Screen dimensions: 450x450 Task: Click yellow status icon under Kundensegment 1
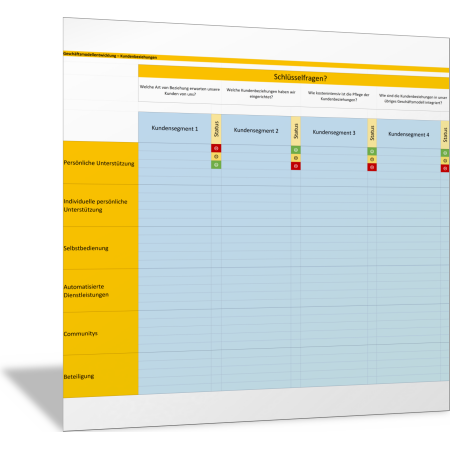(216, 156)
